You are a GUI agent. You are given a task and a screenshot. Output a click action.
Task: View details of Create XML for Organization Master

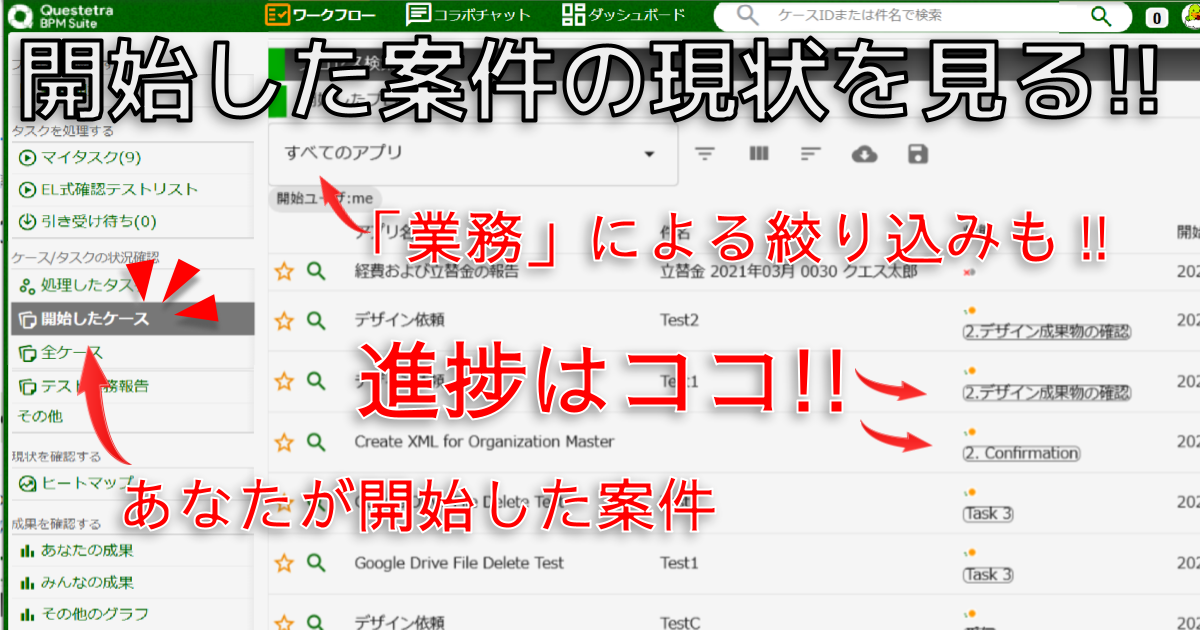317,441
